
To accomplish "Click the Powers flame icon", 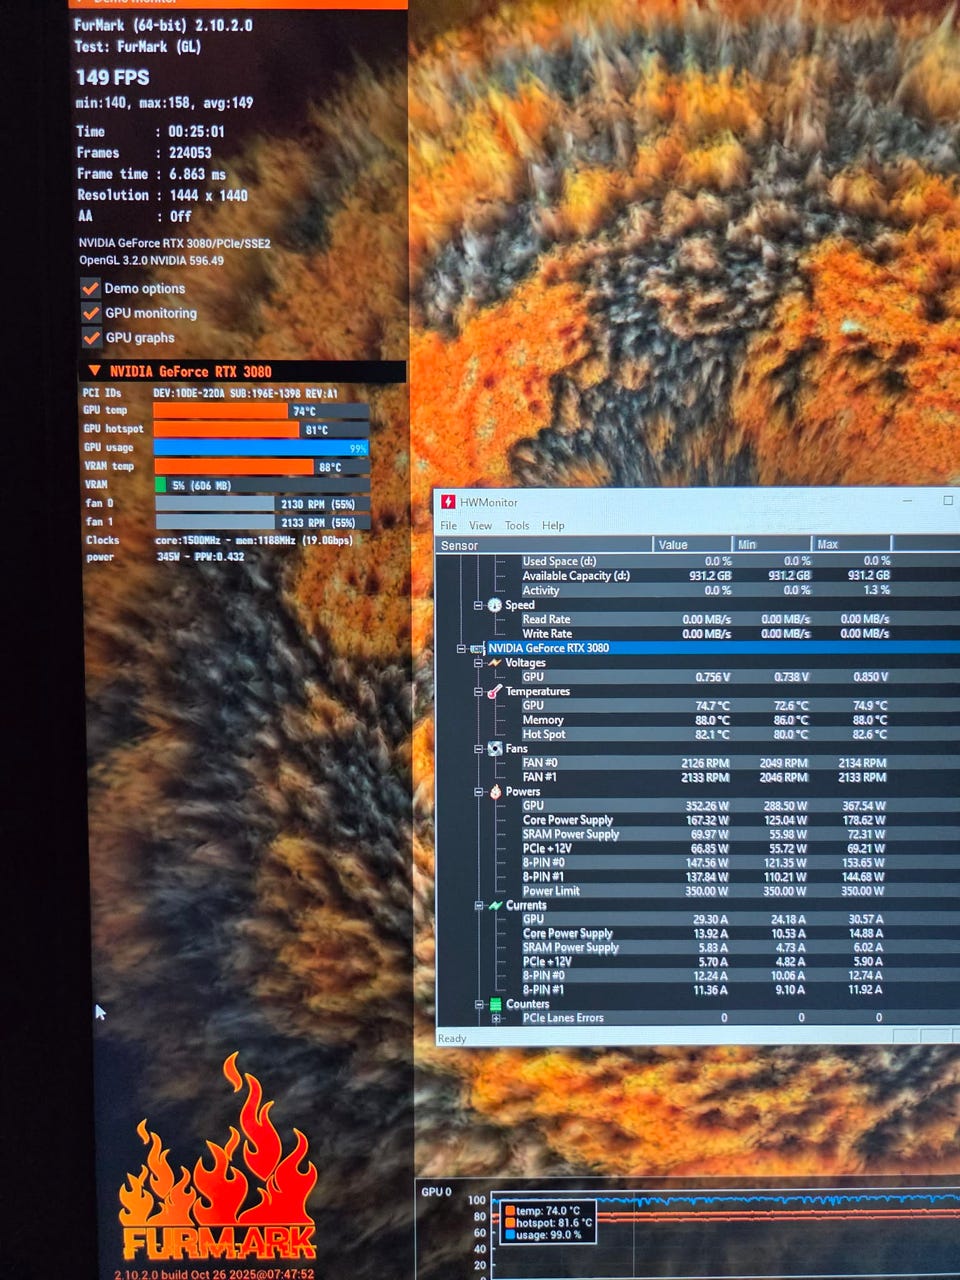I will (x=495, y=791).
